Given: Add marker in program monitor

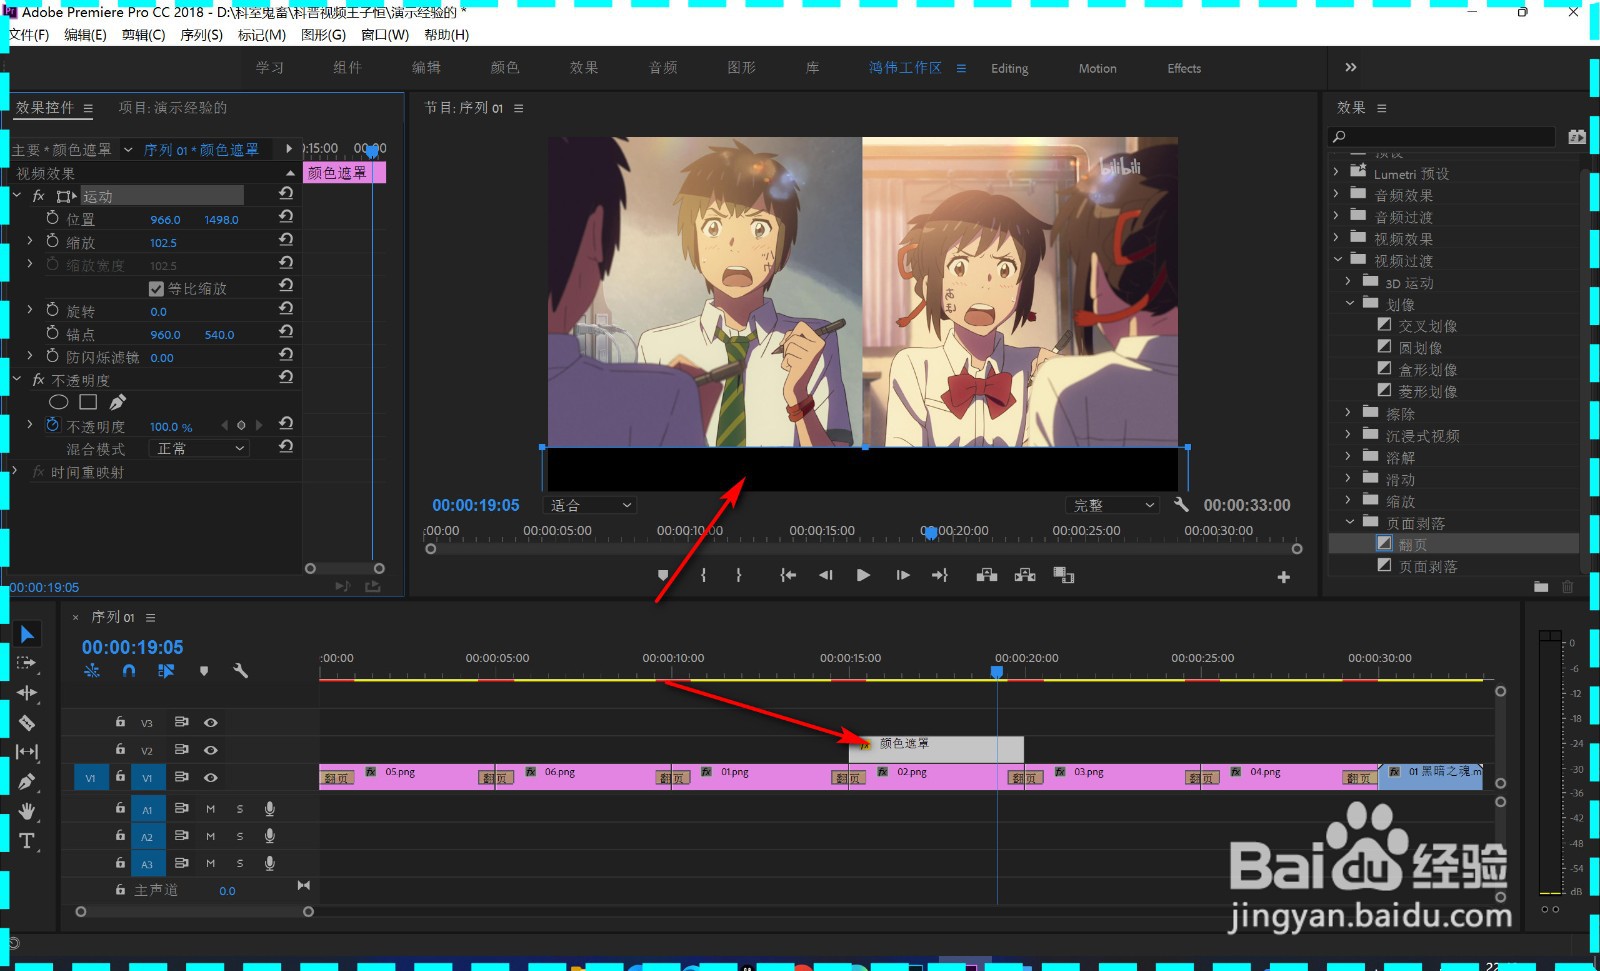Looking at the screenshot, I should click(663, 575).
